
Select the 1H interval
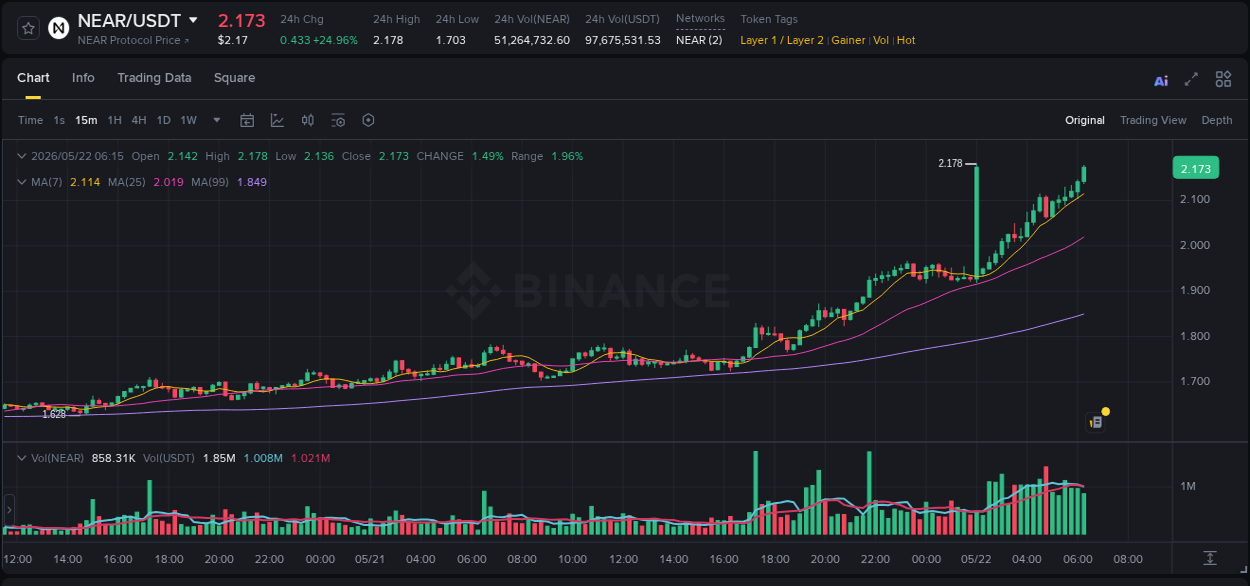(x=114, y=120)
